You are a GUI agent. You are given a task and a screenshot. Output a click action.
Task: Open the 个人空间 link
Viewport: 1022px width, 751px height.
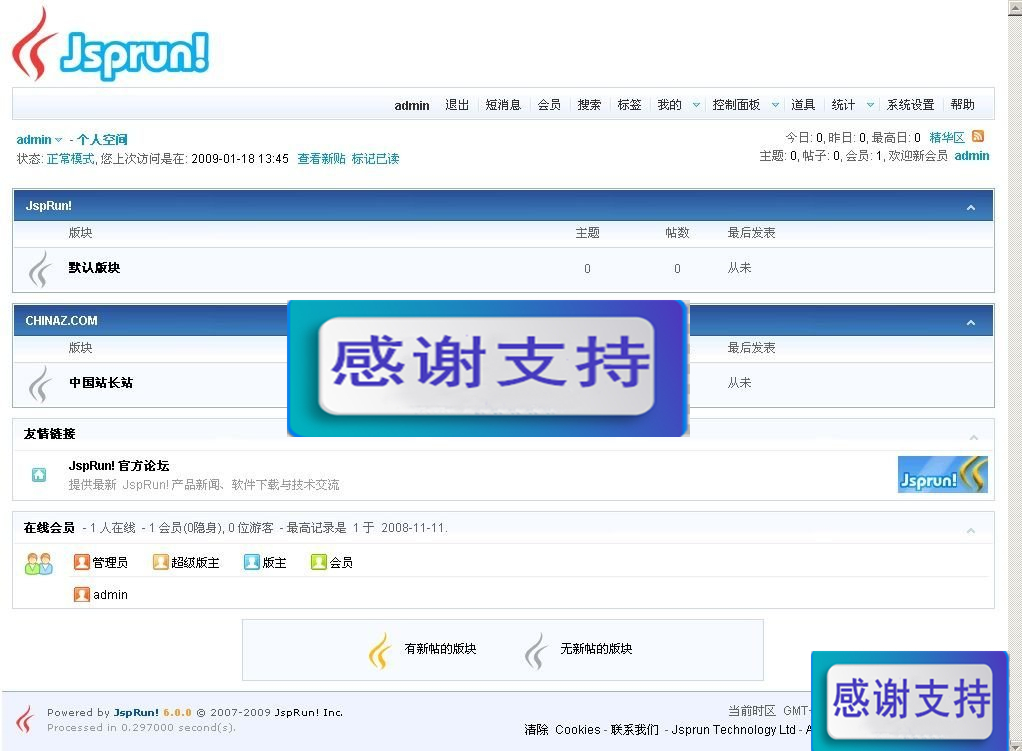tap(102, 140)
